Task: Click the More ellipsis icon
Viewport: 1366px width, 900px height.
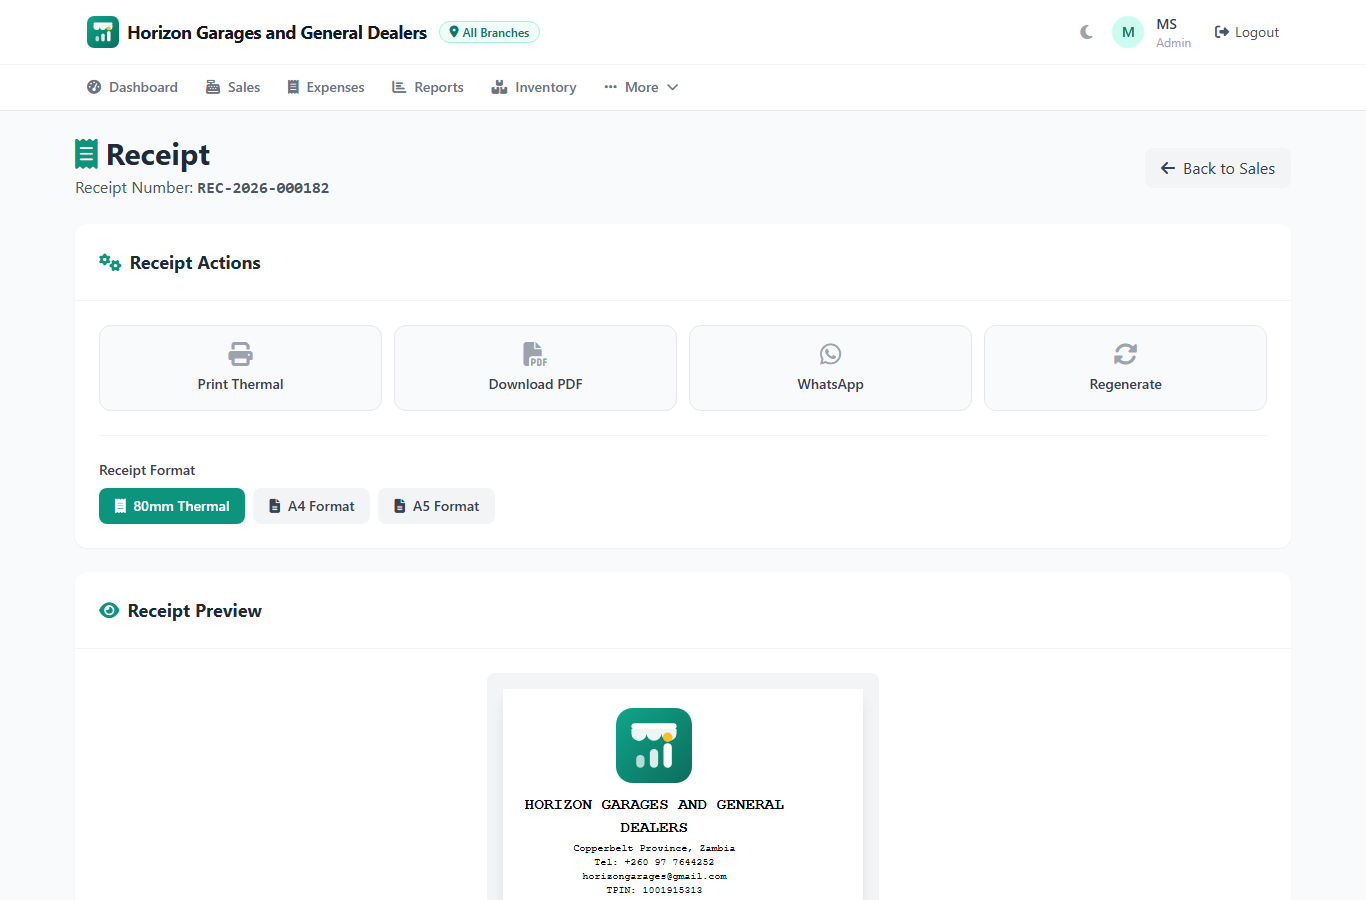Action: point(610,87)
